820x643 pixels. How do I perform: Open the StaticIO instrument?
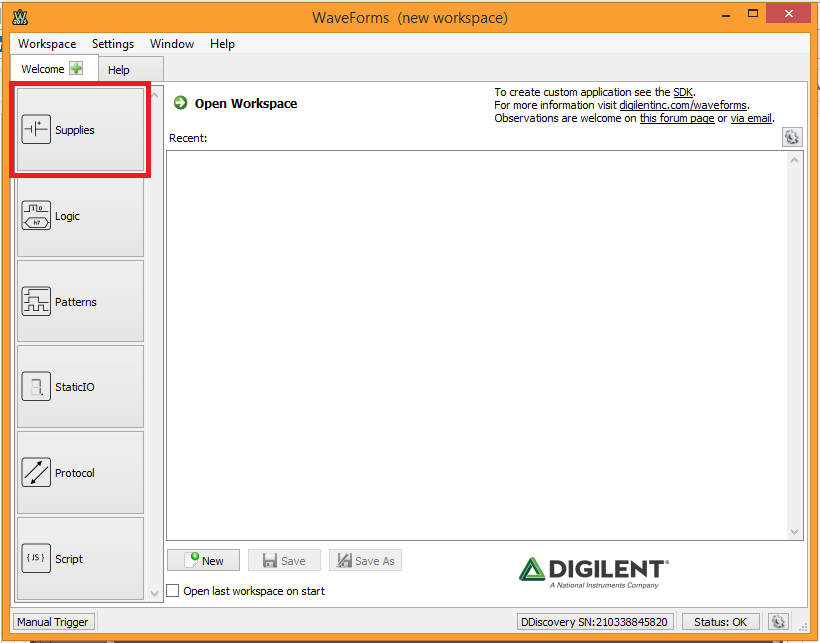click(80, 387)
